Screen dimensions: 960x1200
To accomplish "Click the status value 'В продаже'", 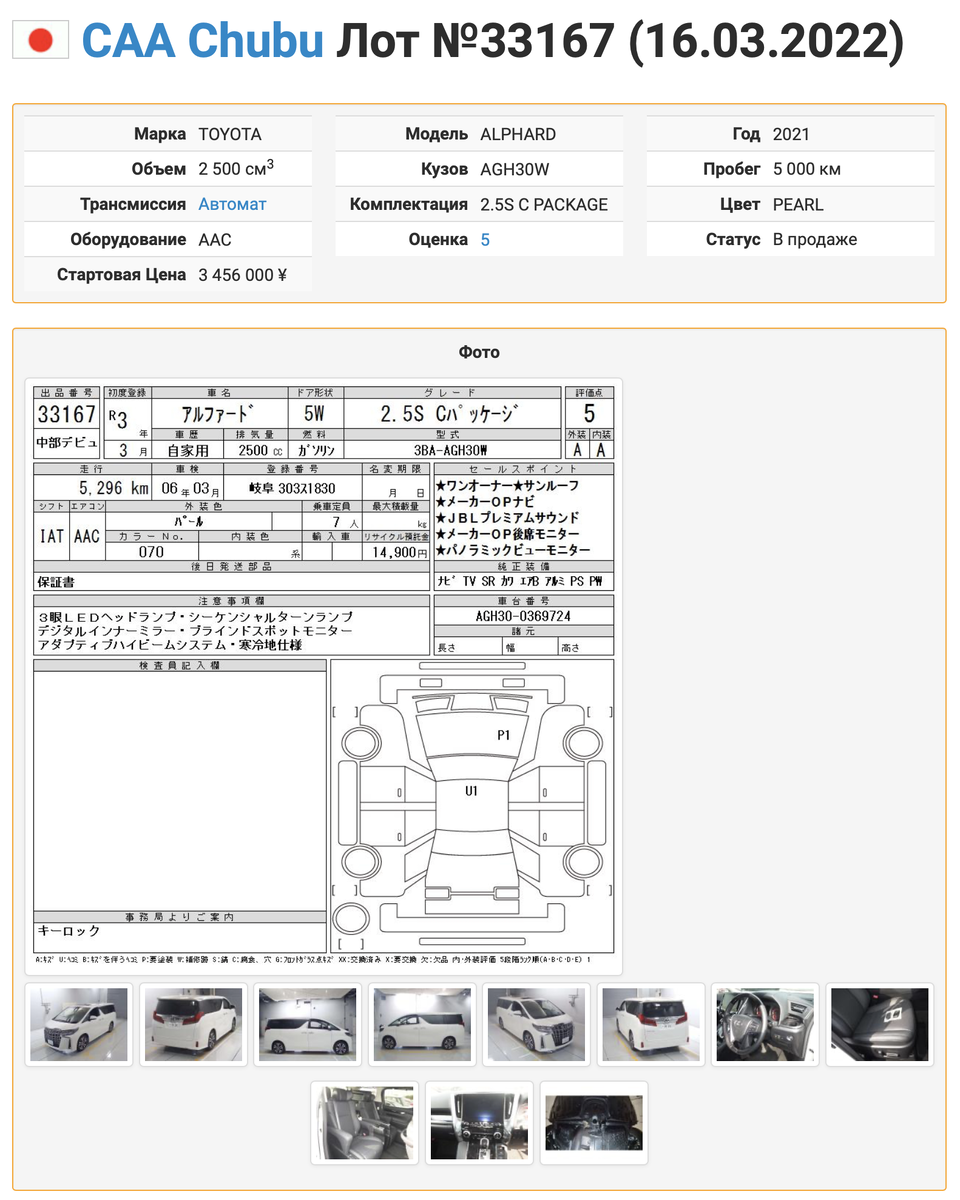I will tap(815, 239).
